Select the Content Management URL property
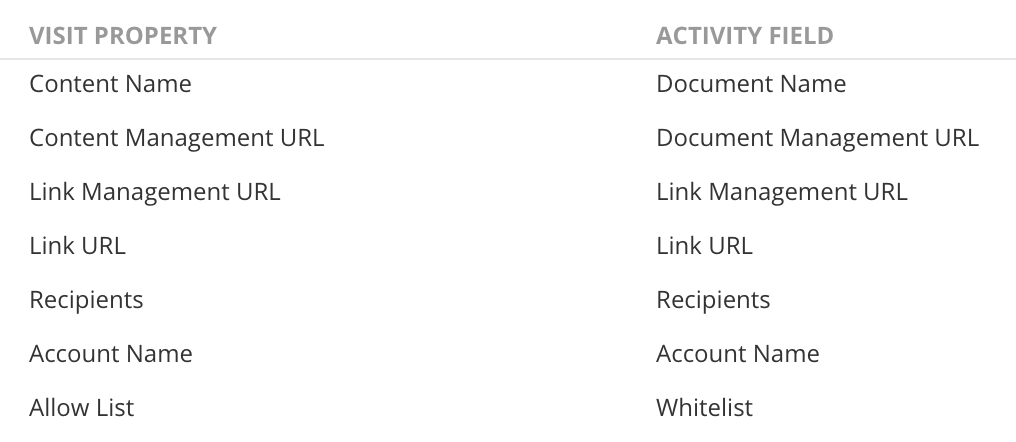The width and height of the screenshot is (1016, 442). pos(176,137)
